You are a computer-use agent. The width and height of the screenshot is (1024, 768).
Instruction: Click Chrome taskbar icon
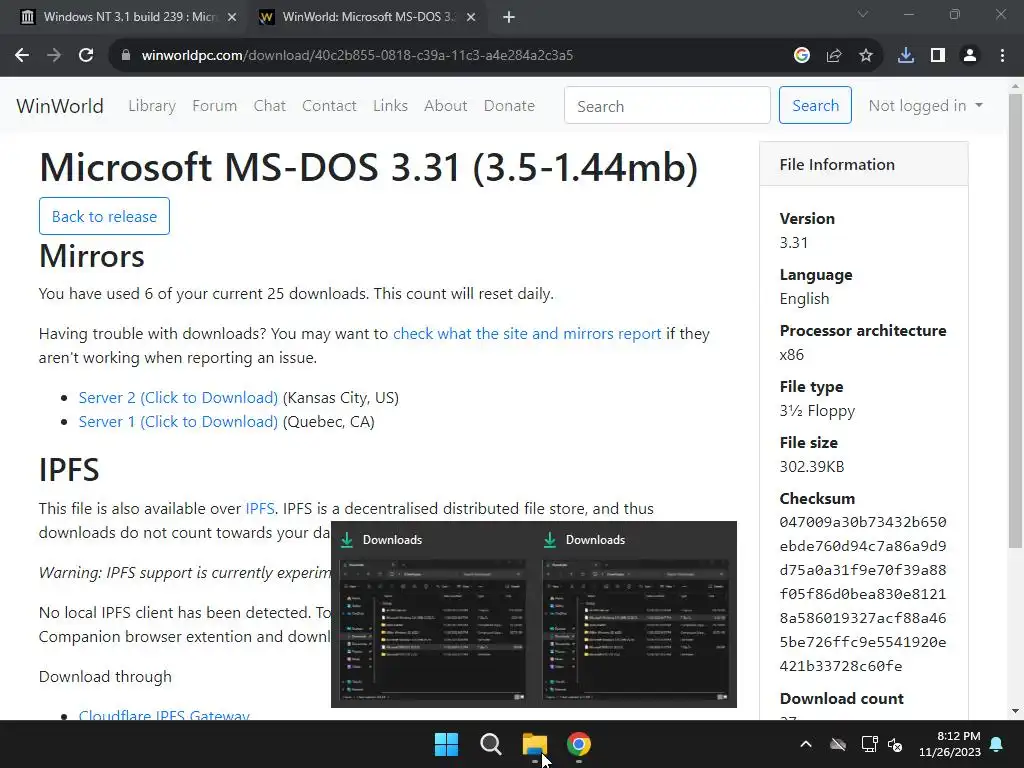pos(579,744)
